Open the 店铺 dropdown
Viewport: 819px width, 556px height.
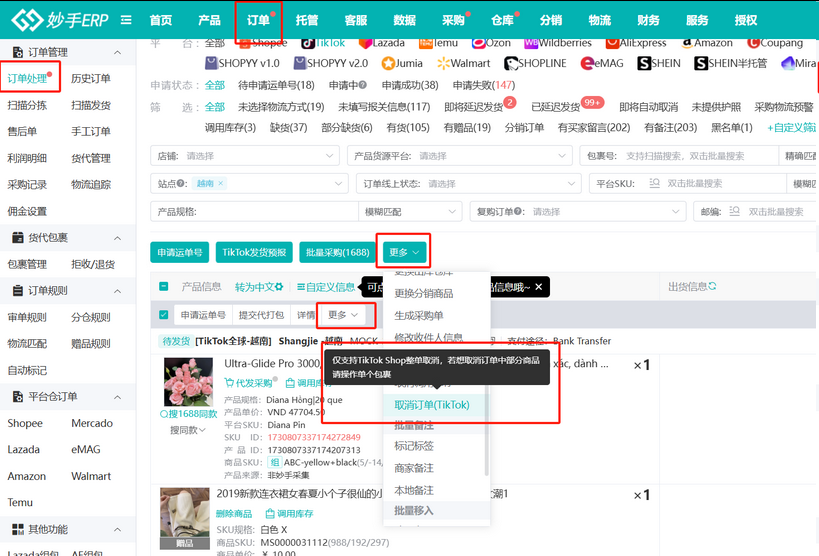tap(245, 156)
